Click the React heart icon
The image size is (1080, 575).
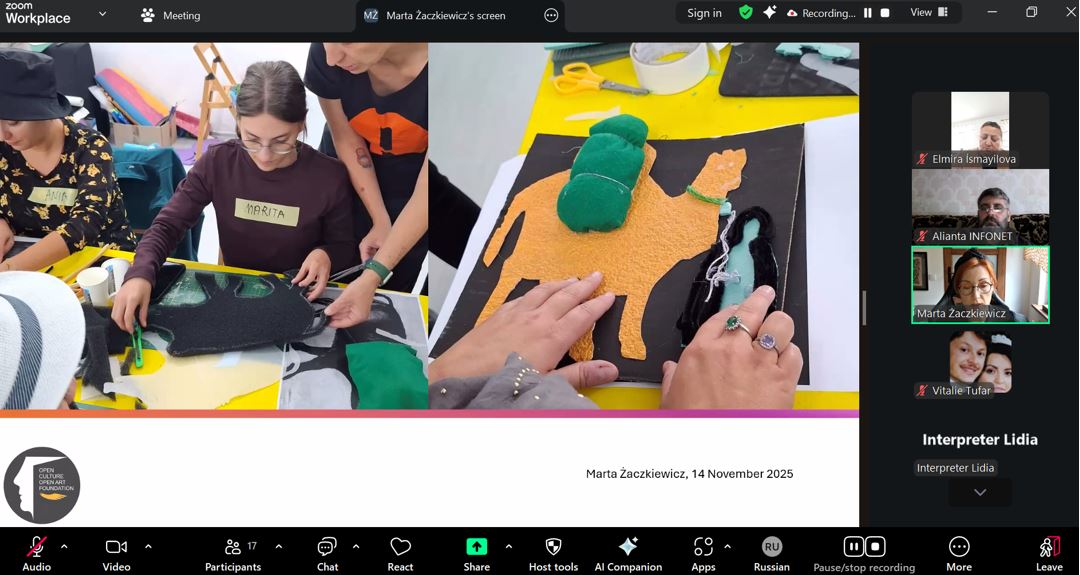pyautogui.click(x=400, y=547)
